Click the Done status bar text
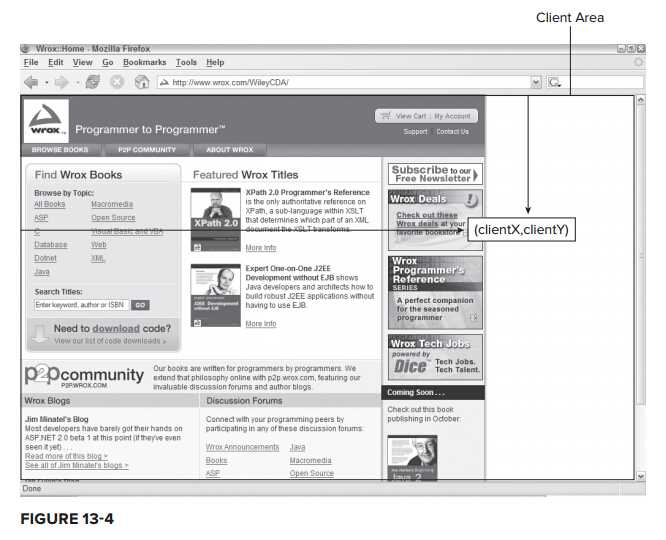Screen dimensions: 666x540 tap(32, 489)
